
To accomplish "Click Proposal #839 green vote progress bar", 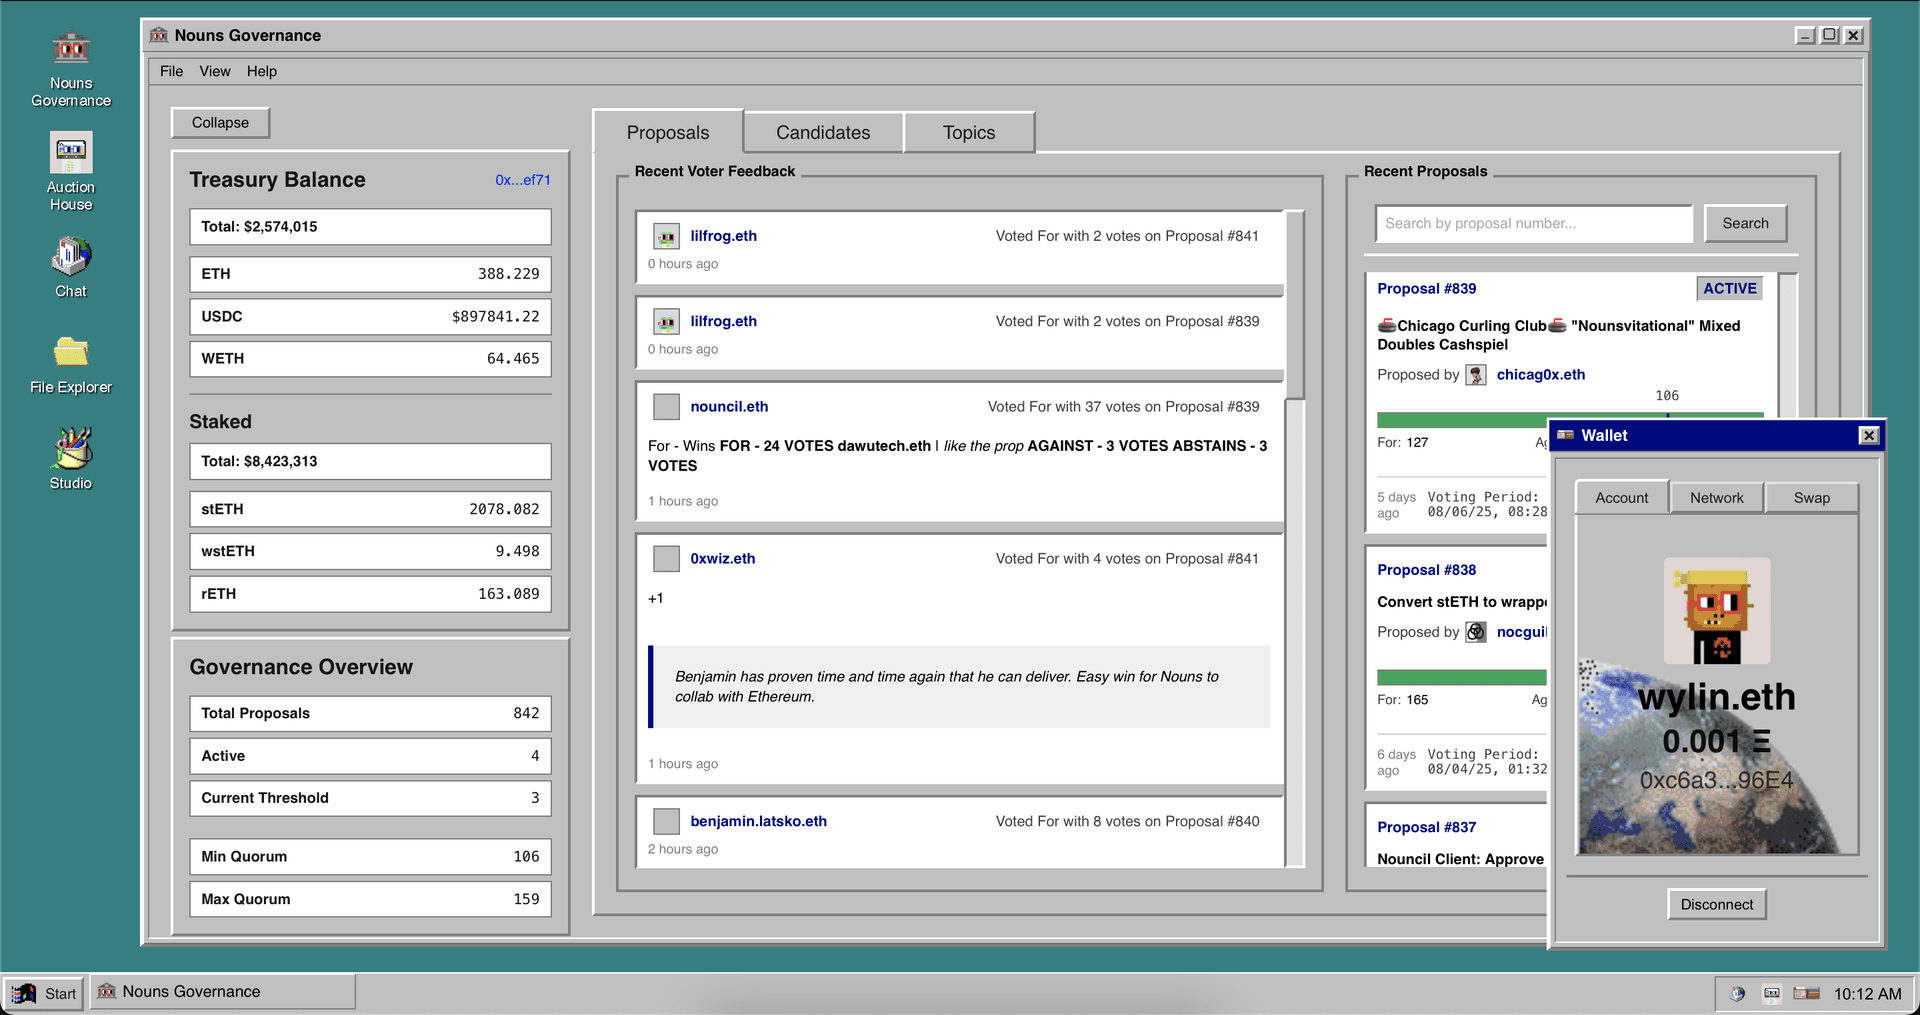I will click(1460, 420).
